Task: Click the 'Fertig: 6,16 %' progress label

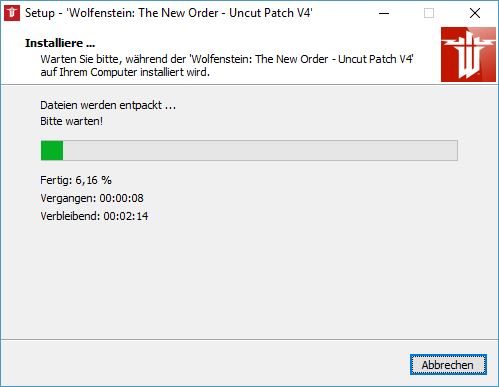Action: pos(76,180)
